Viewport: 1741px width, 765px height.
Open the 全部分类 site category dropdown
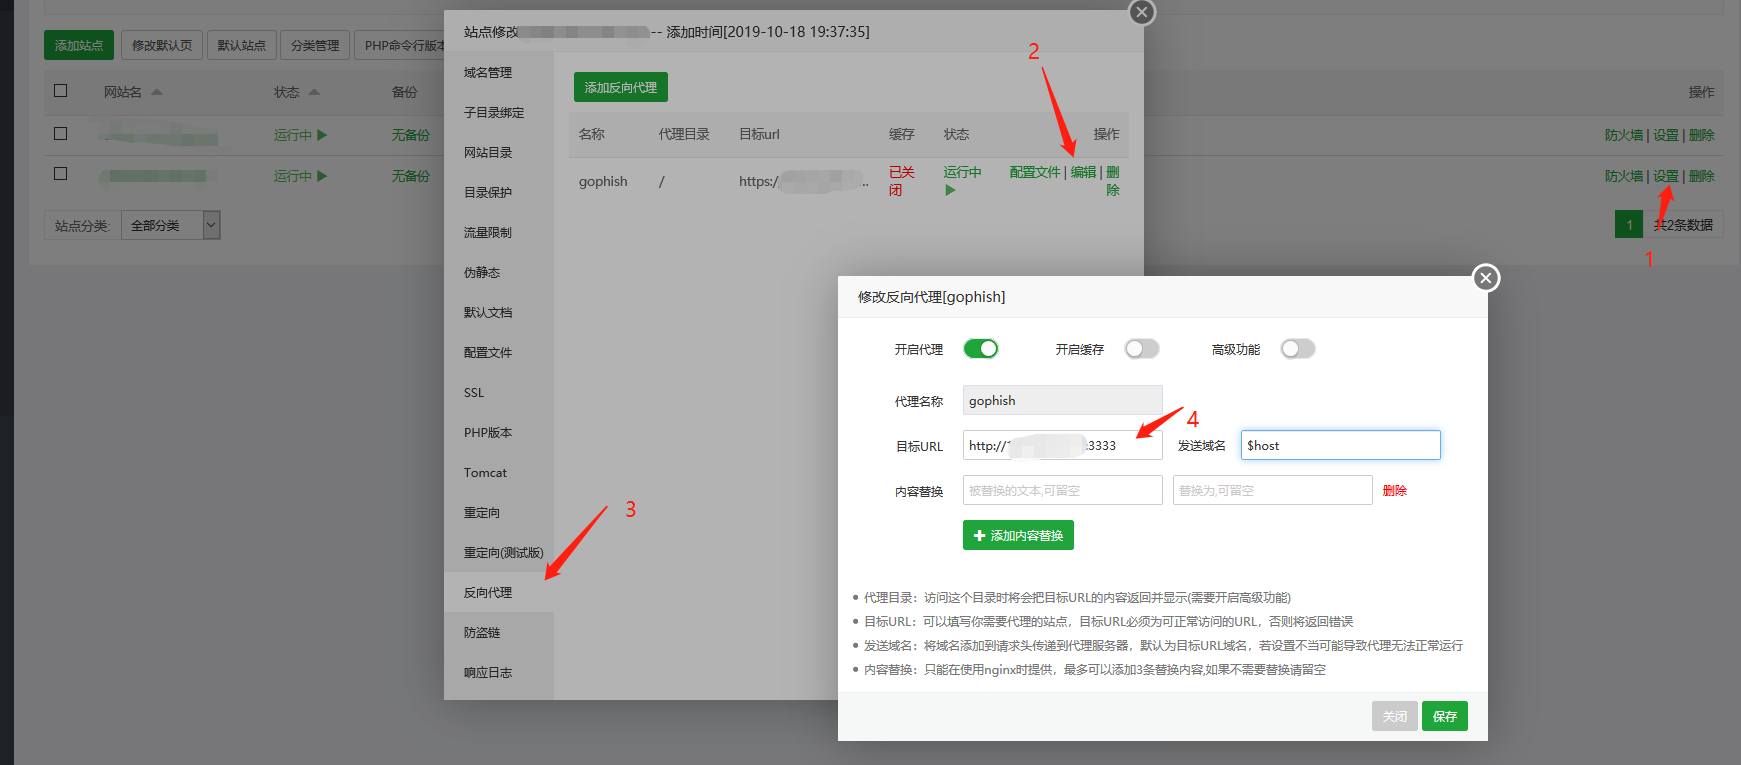(x=170, y=225)
